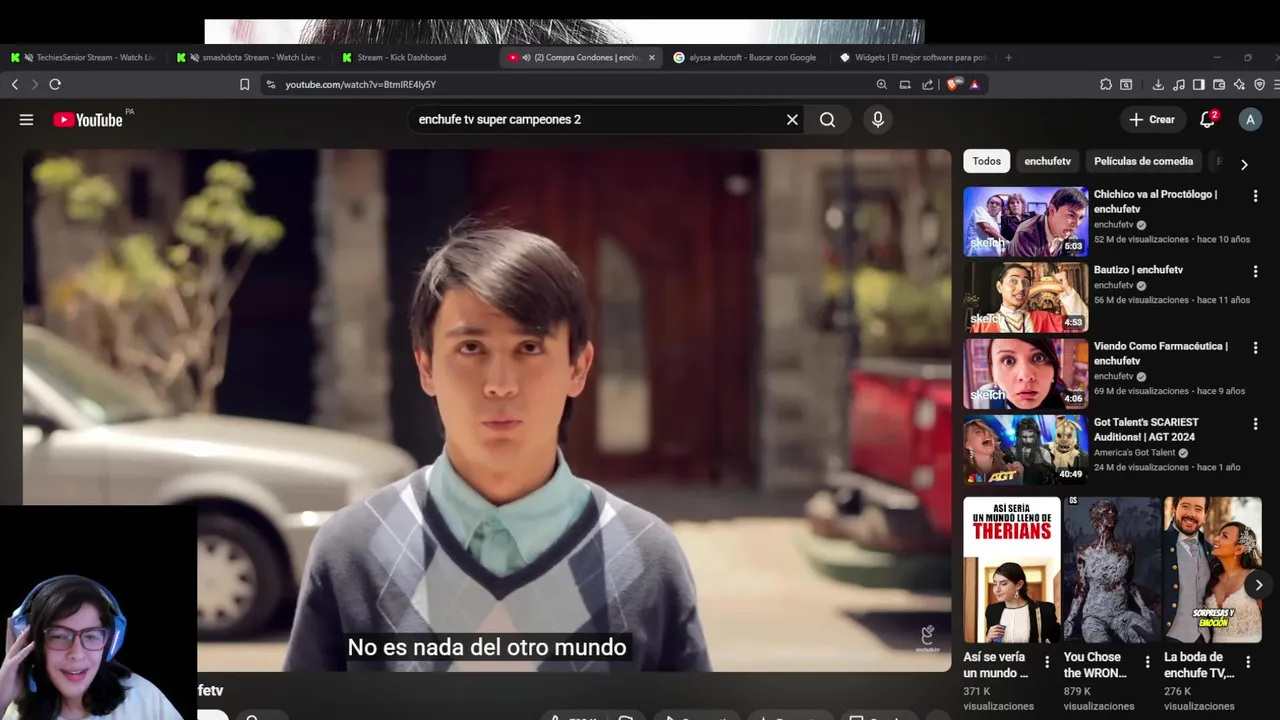This screenshot has height=720, width=1280.
Task: Open options for Así se vería un mundo short
Action: click(1047, 662)
